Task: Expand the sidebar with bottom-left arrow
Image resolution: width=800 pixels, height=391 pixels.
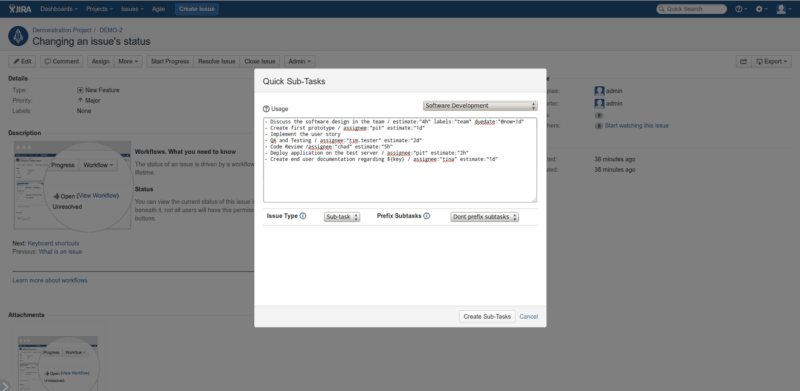Action: [x=4, y=386]
